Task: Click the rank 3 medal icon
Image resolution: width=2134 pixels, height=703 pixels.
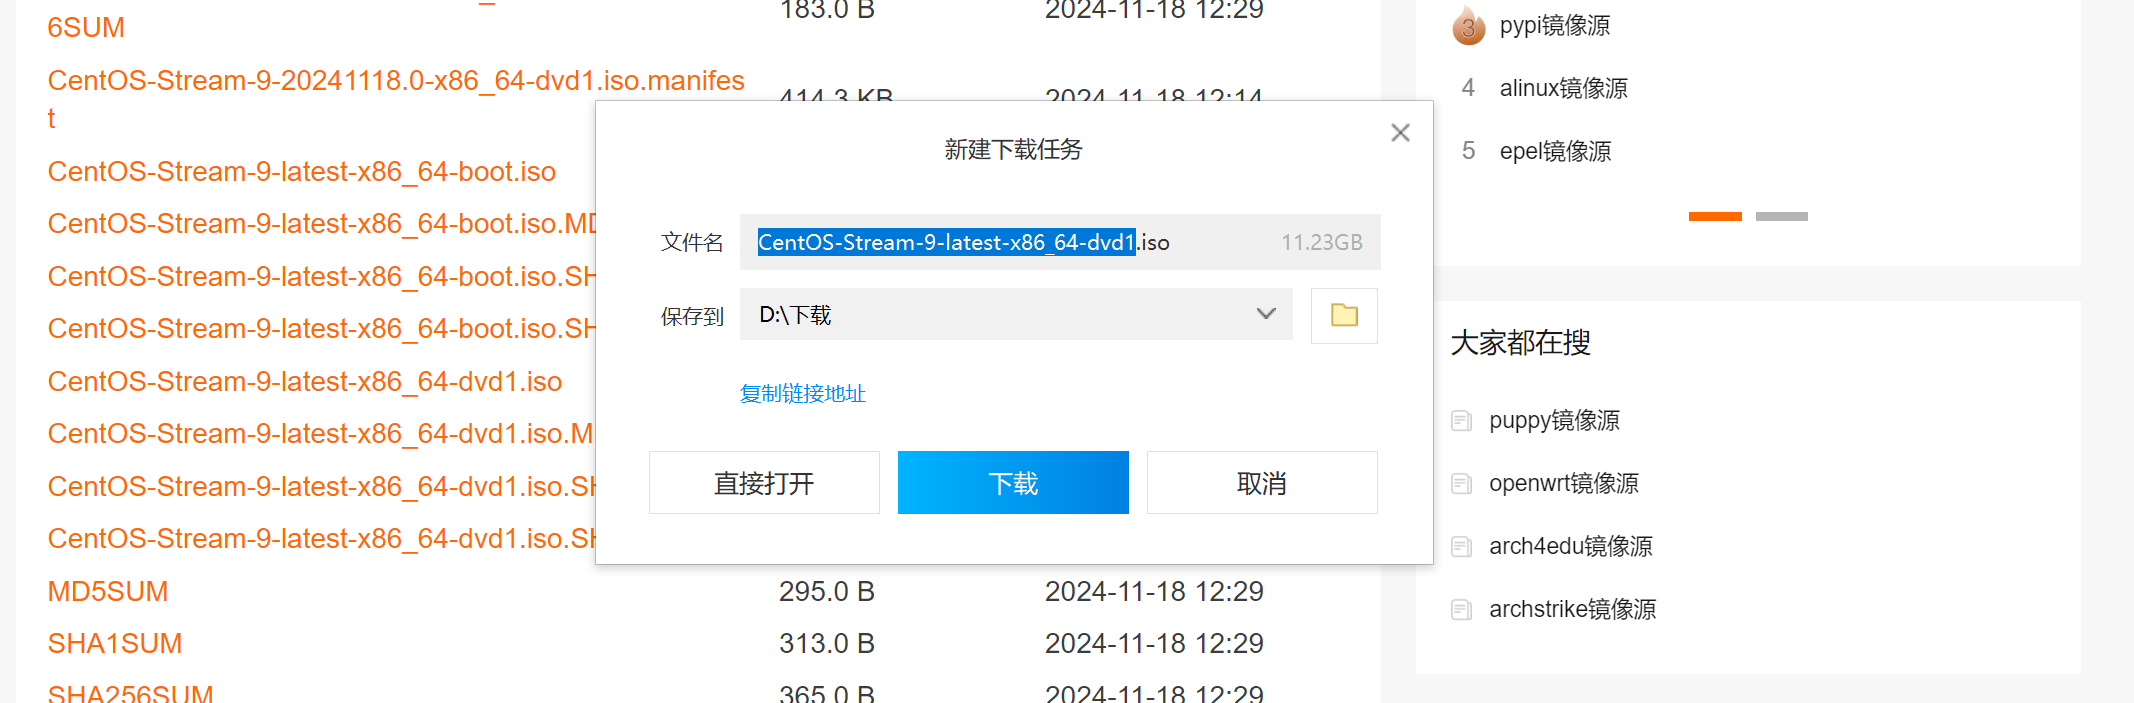Action: [x=1469, y=26]
